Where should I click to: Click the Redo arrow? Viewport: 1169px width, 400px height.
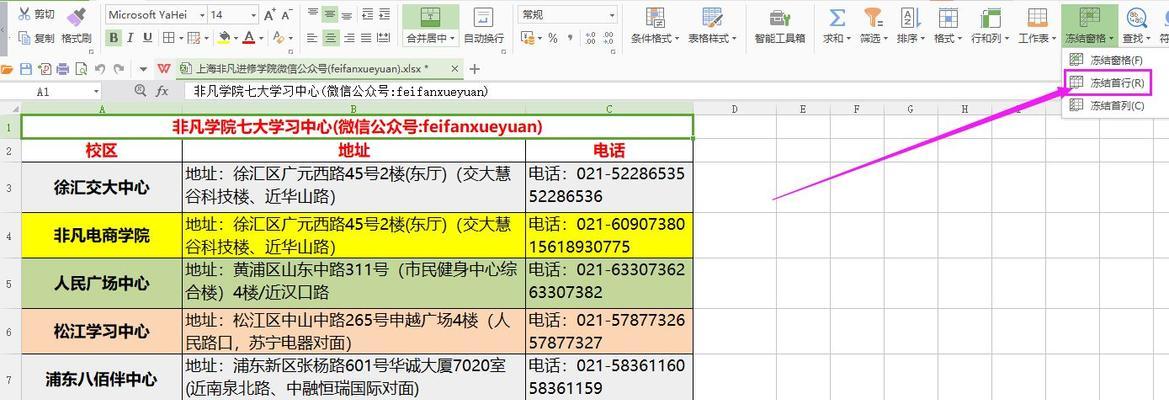coord(118,69)
